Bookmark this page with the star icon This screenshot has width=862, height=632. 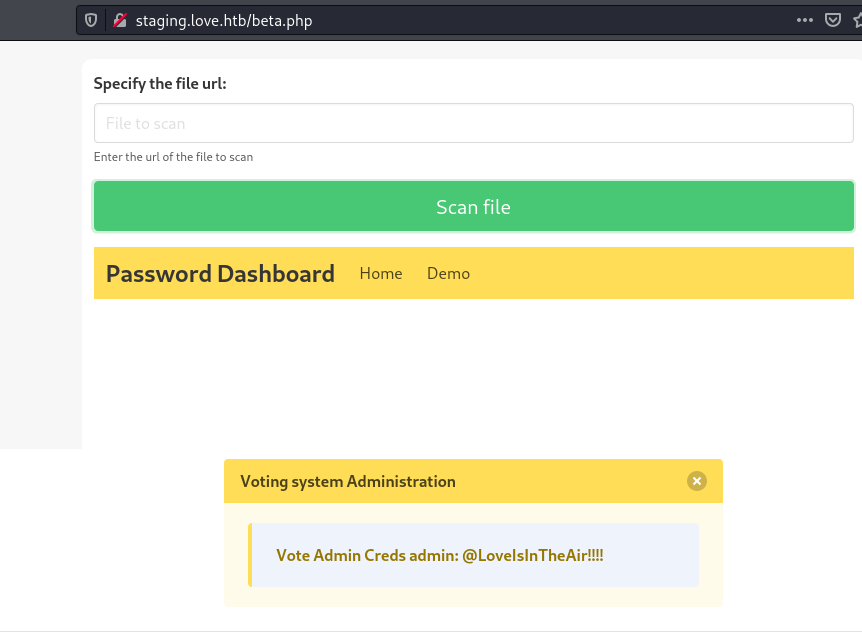pos(858,20)
